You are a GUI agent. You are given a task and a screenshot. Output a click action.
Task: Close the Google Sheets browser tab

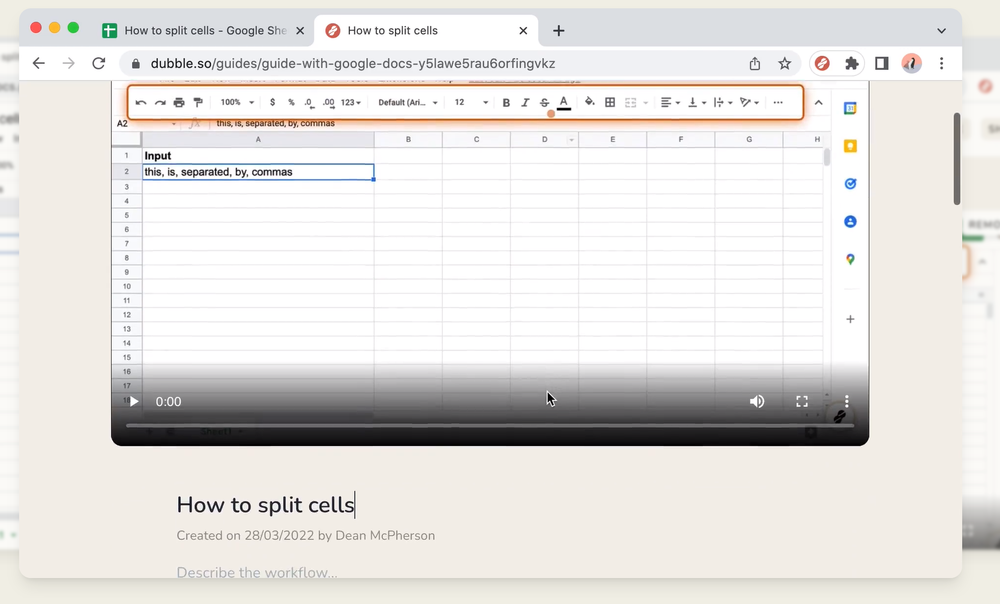300,31
